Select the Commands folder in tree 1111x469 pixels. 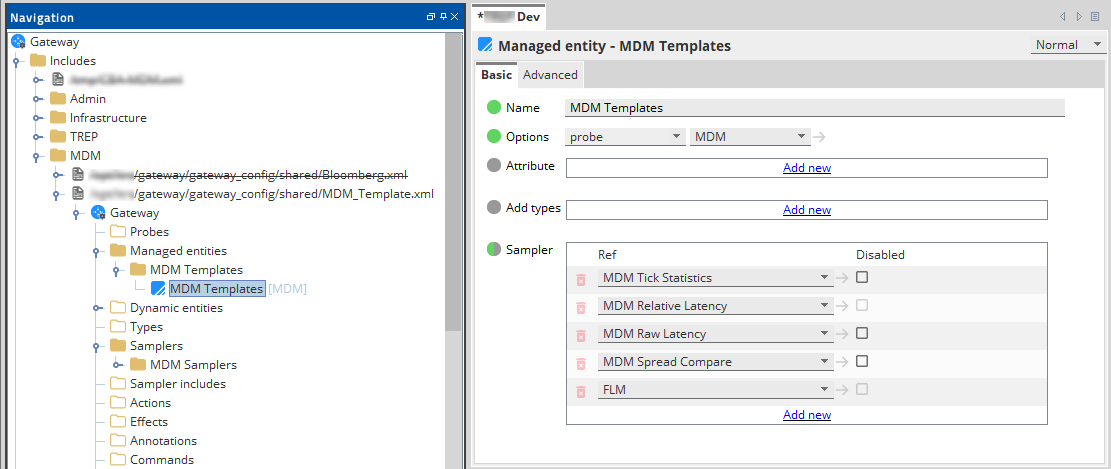163,460
